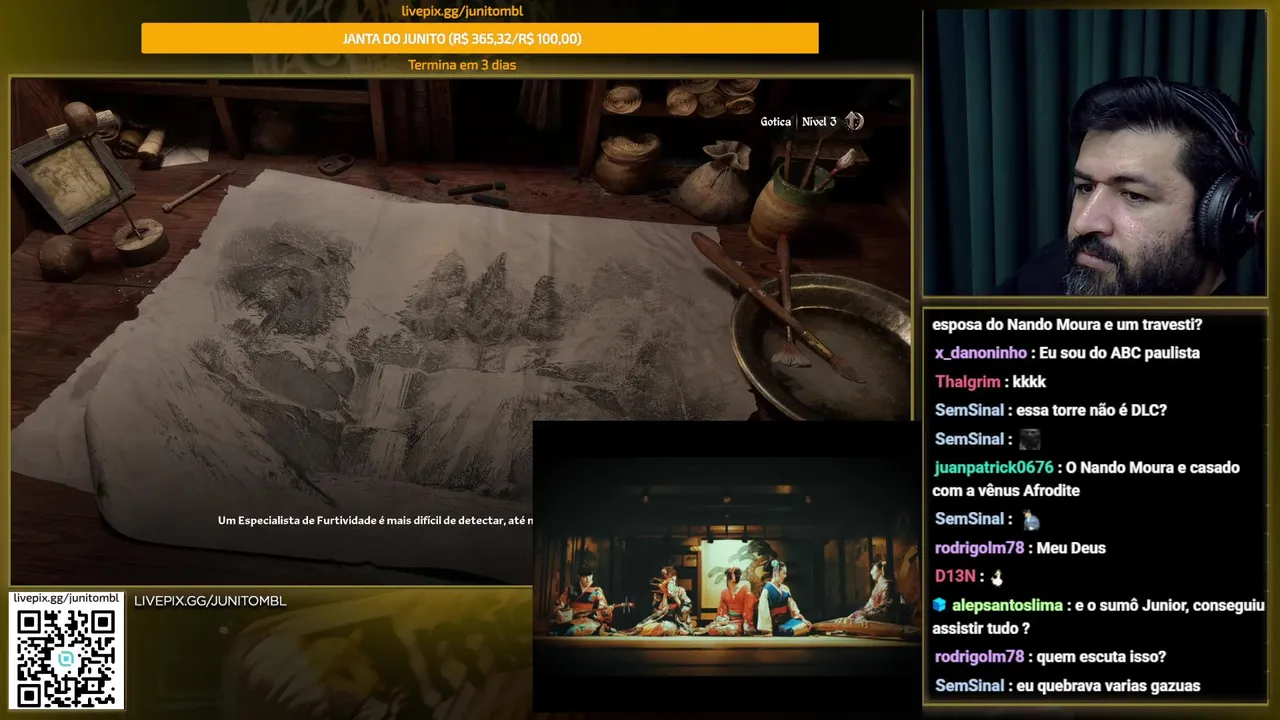Click the emblem icon beside Nível 3
Viewport: 1280px width, 720px height.
pyautogui.click(x=853, y=121)
